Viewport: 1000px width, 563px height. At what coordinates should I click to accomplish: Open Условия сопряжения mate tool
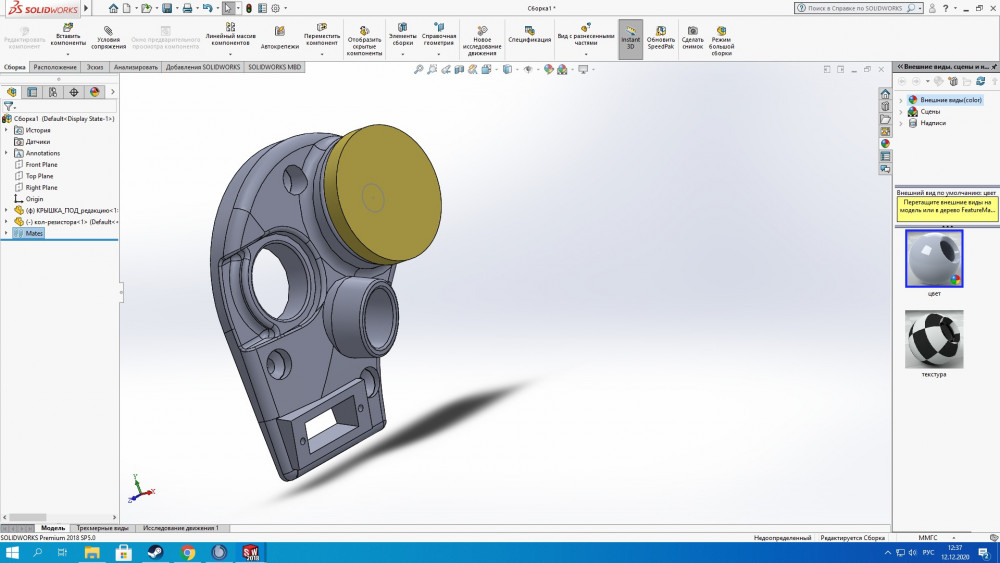pyautogui.click(x=108, y=37)
